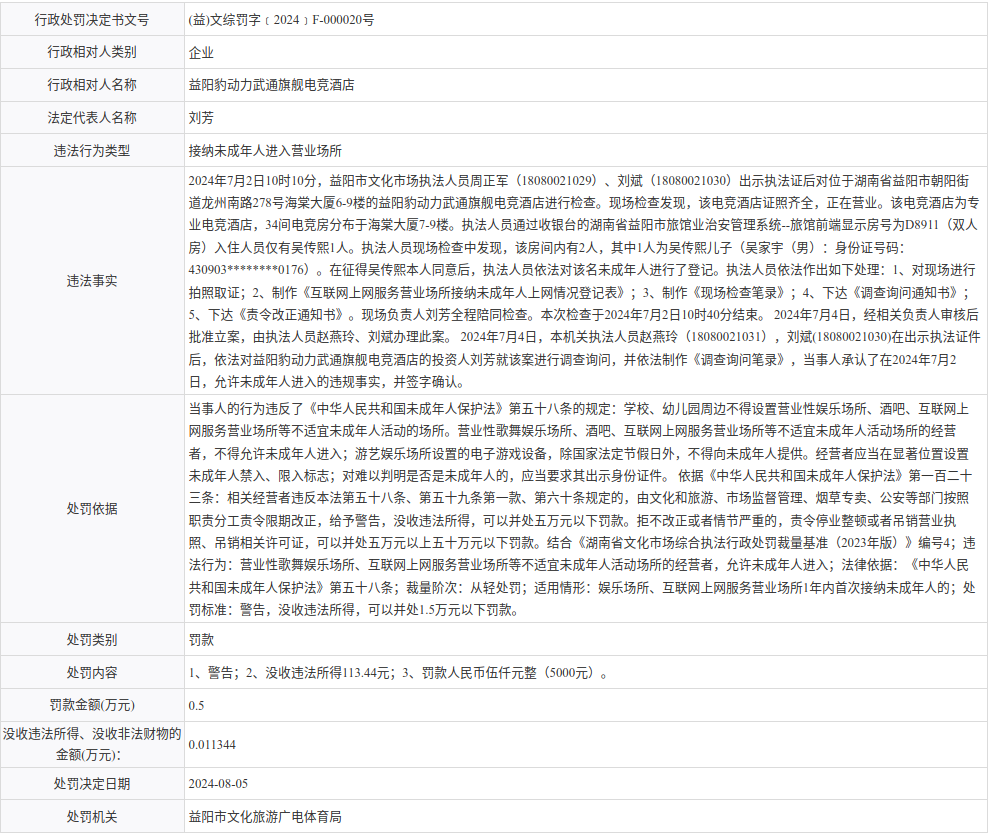Click the 行政相对人类别 label

click(x=91, y=52)
